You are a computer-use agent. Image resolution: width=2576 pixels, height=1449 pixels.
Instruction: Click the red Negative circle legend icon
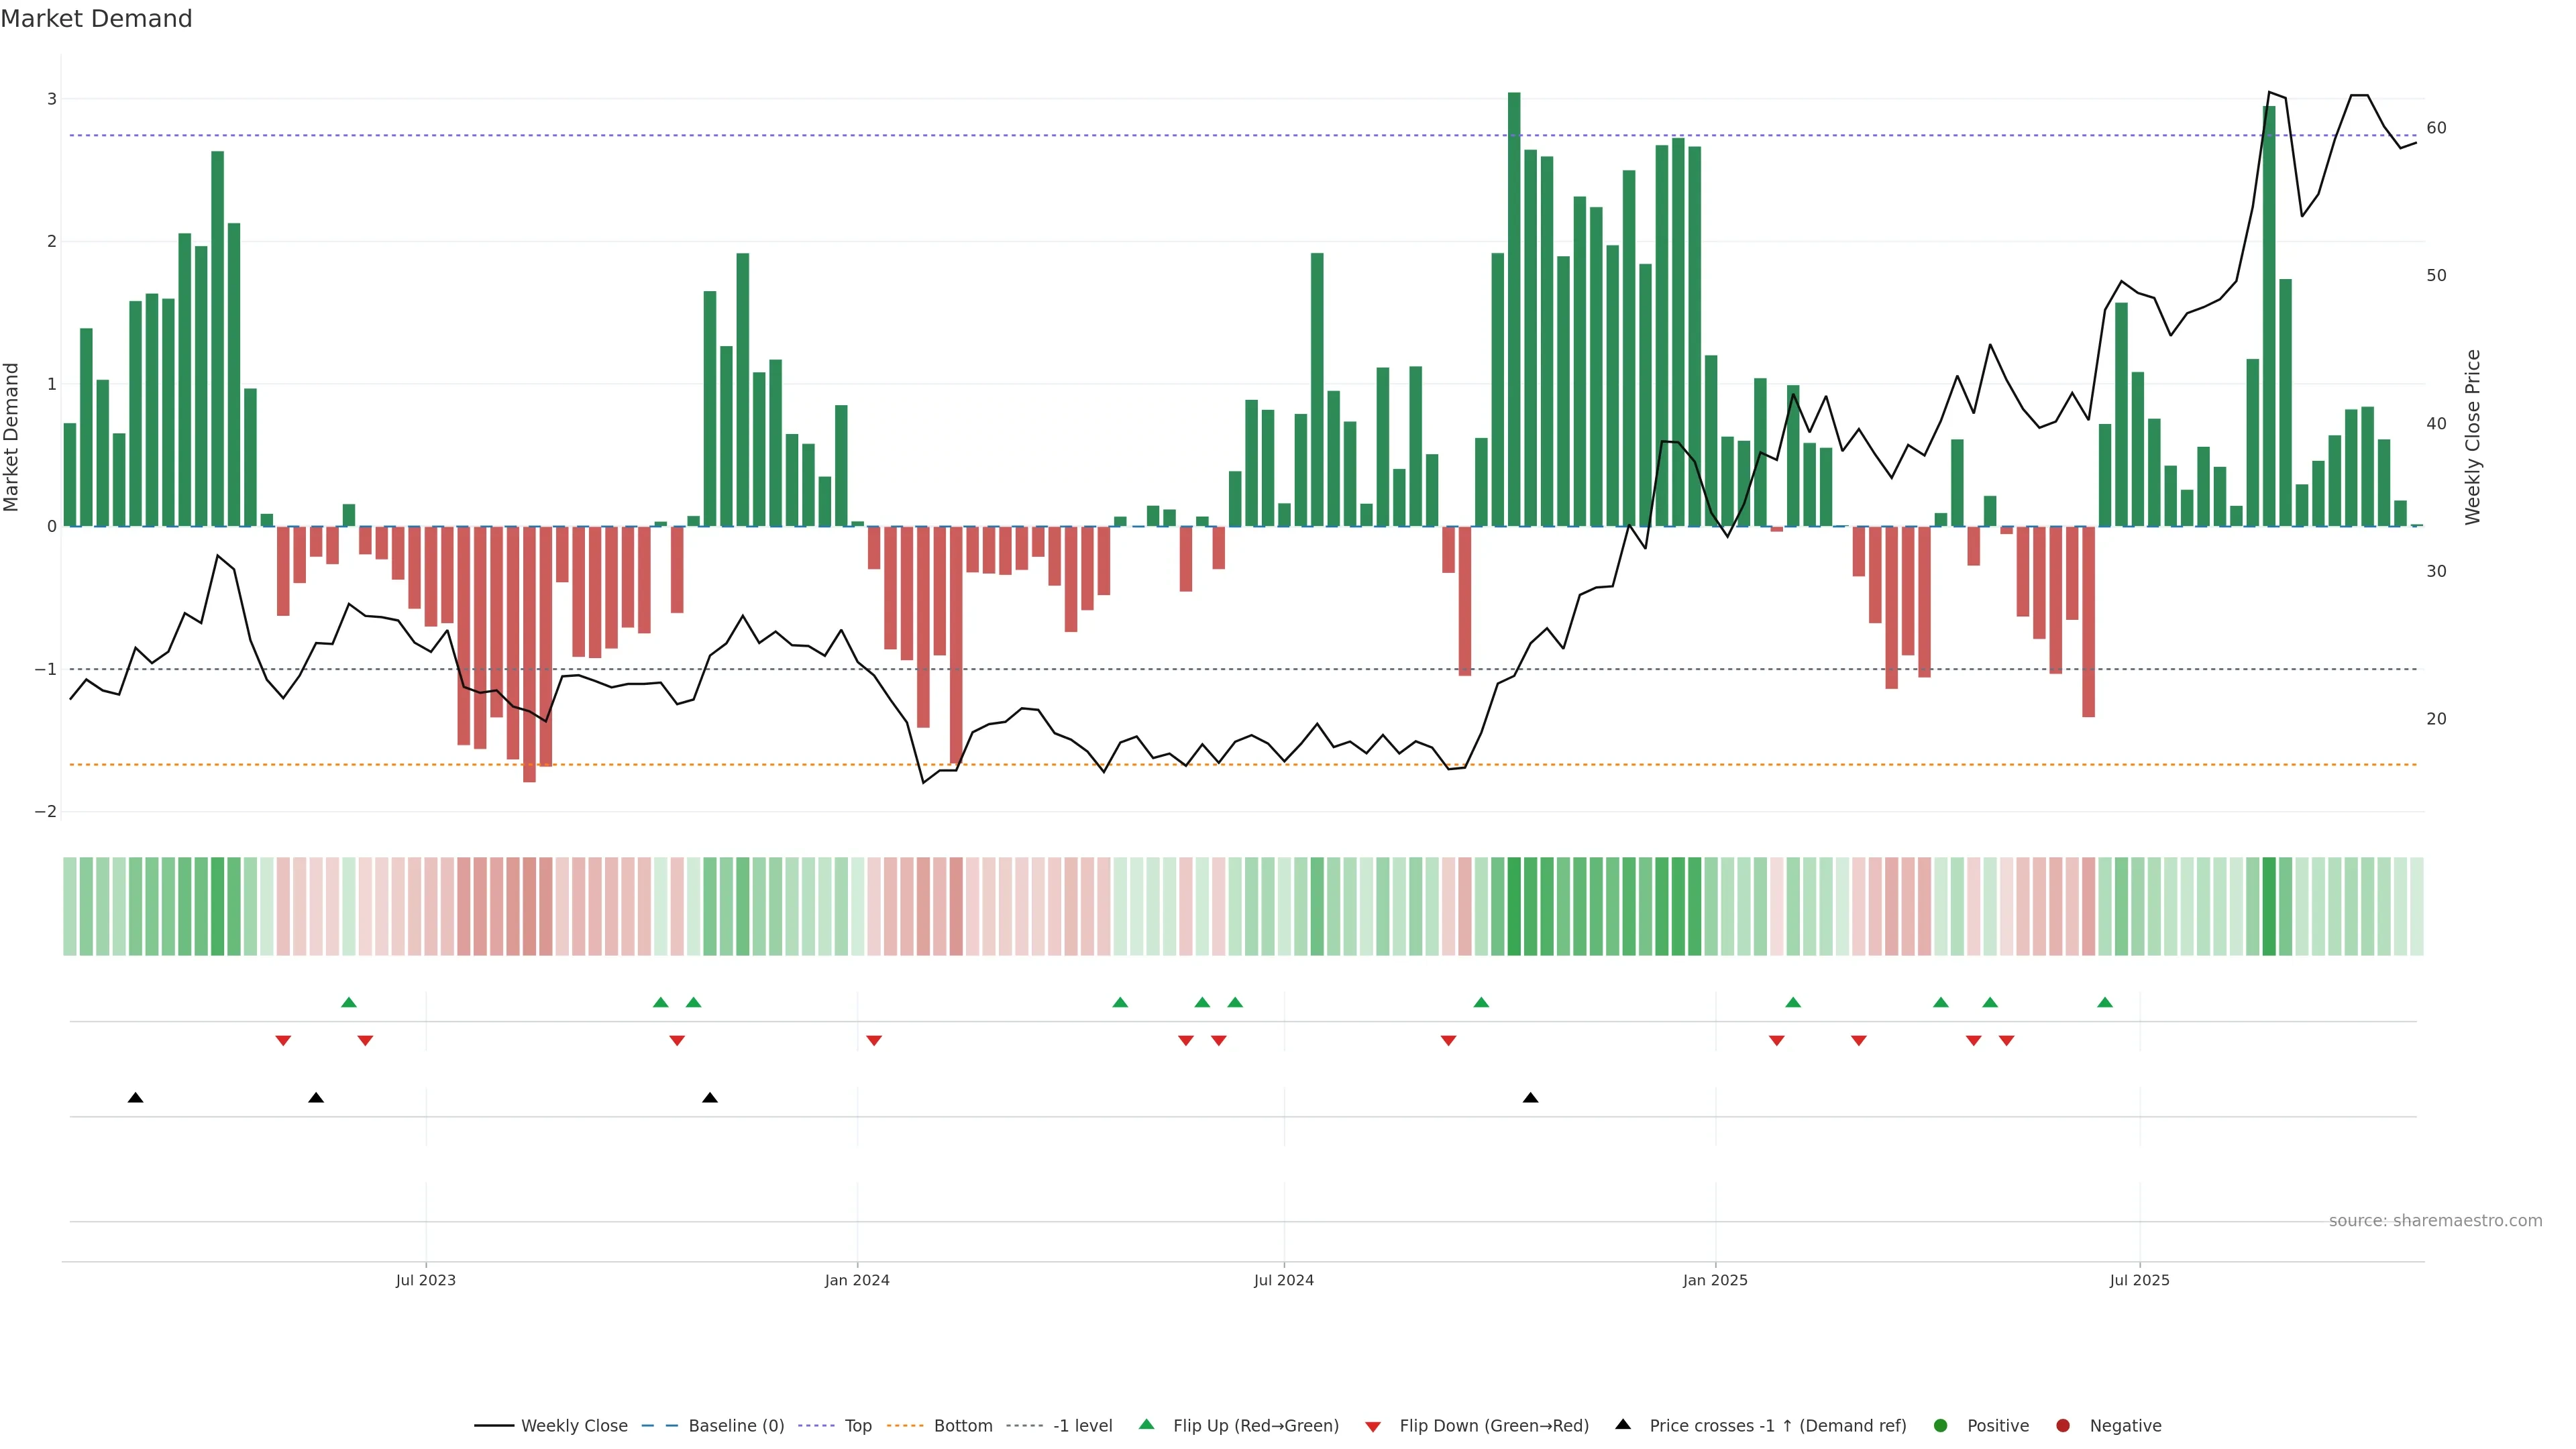coord(2063,1425)
